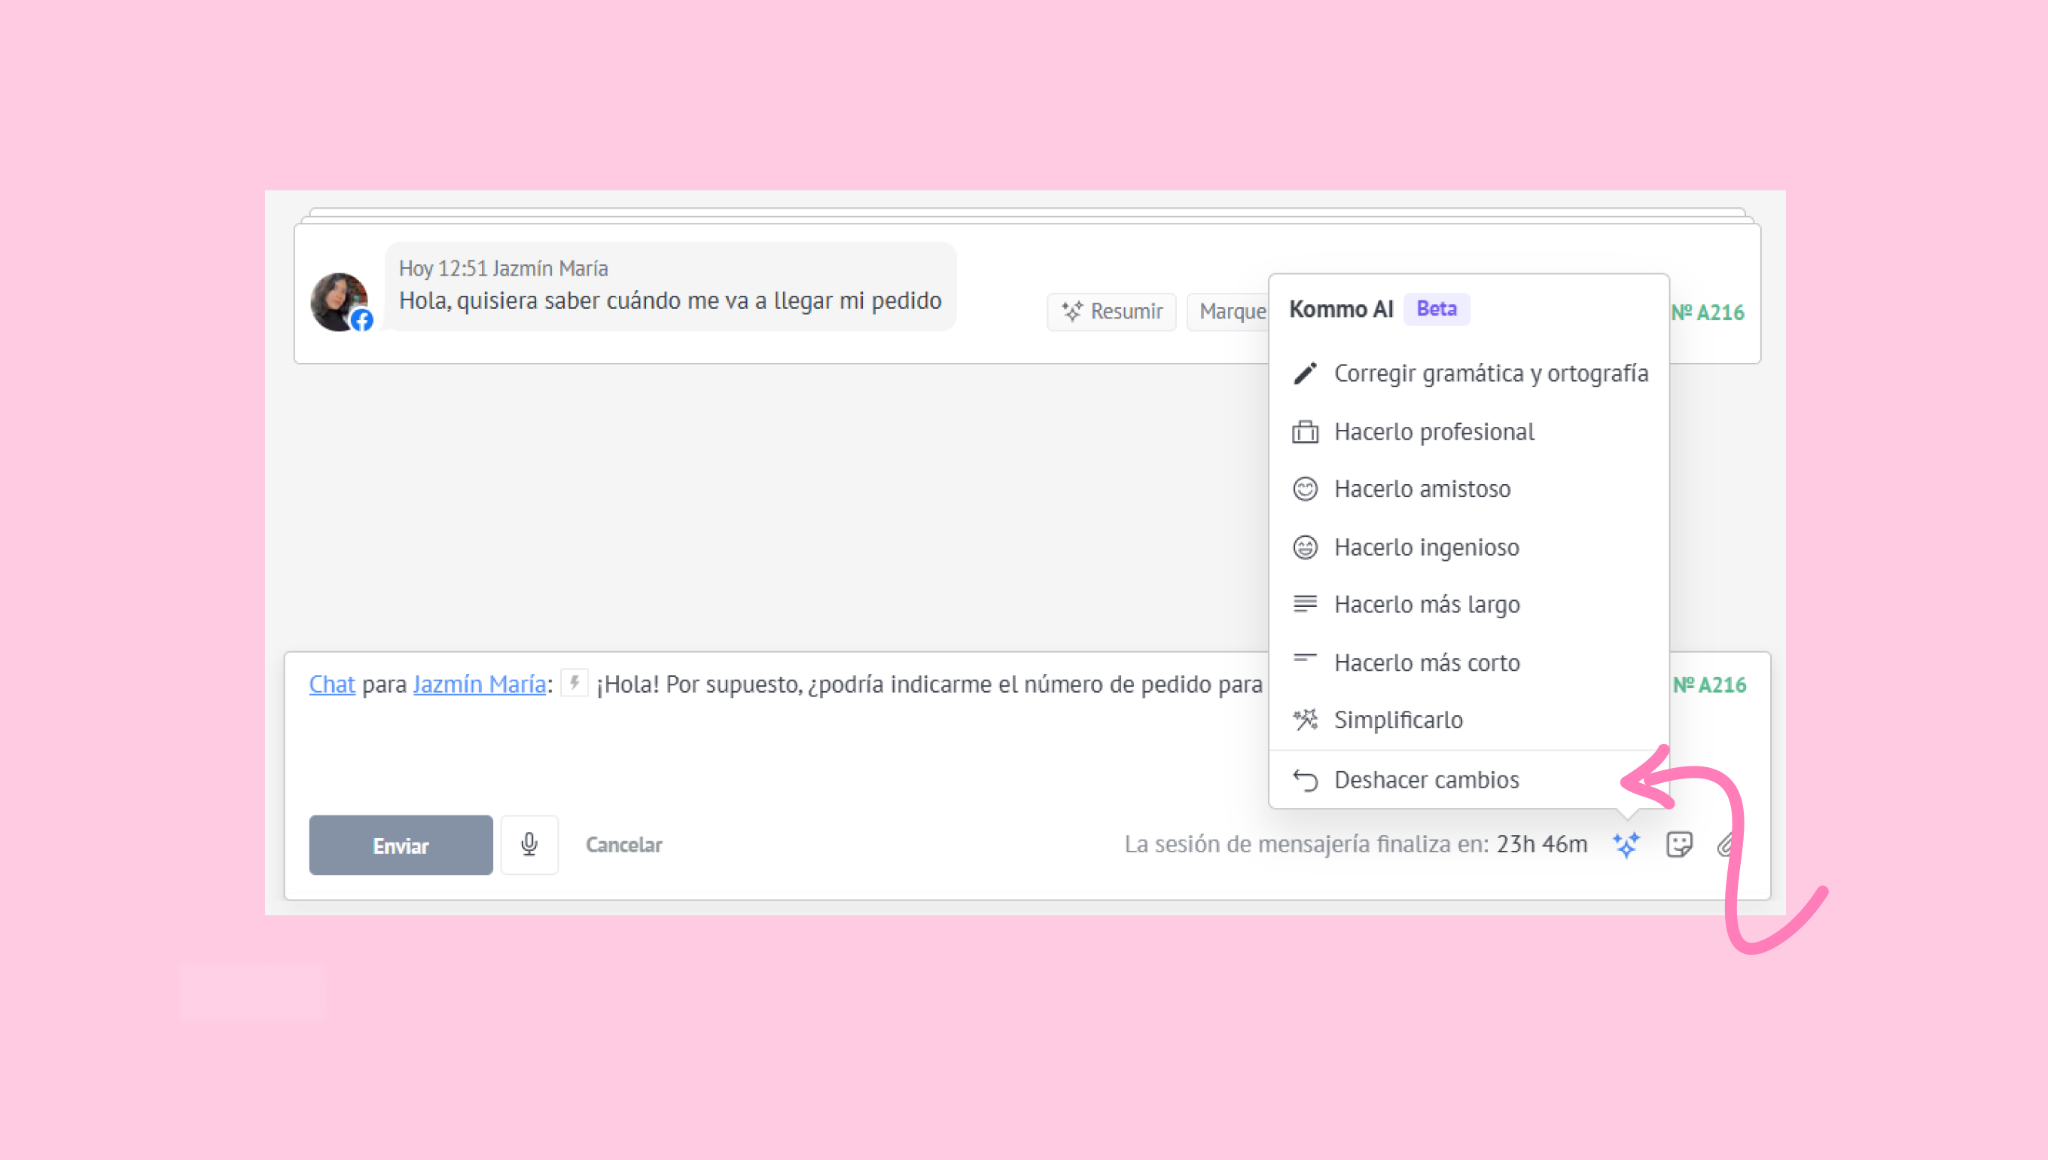The image size is (2048, 1160).
Task: Click the Kommo AI sparkle icon
Action: [1626, 845]
